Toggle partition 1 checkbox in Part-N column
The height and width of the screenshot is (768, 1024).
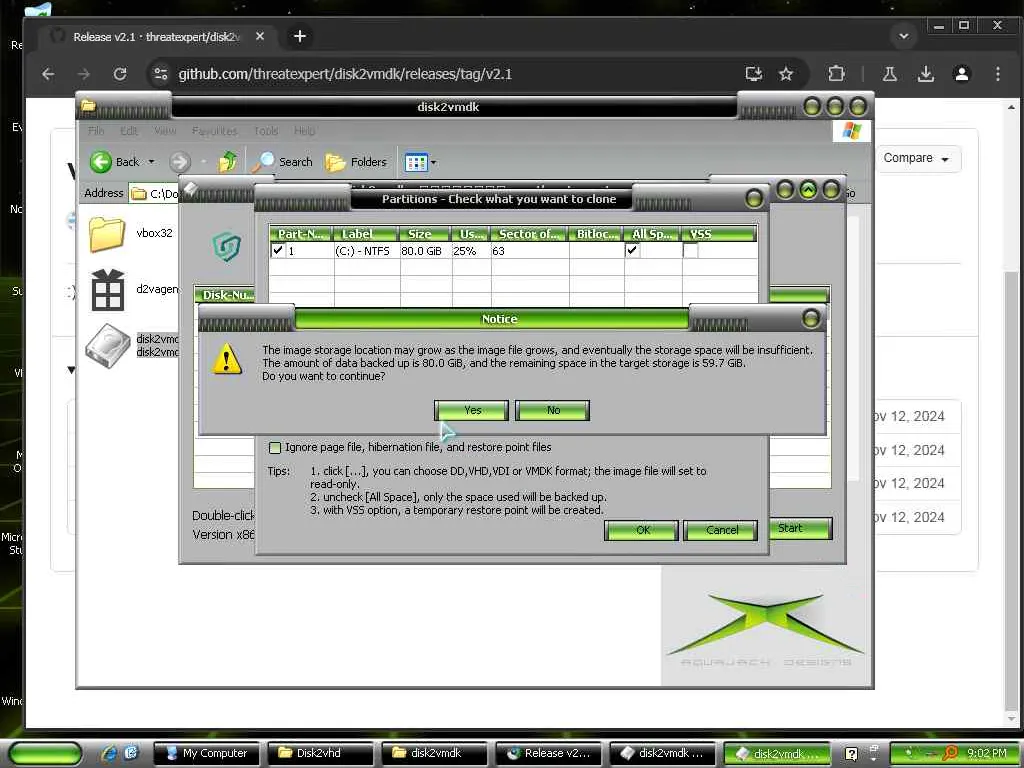pos(278,250)
